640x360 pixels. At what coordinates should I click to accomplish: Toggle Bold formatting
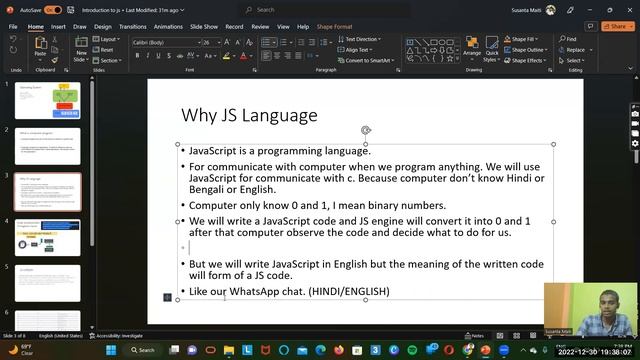point(137,56)
